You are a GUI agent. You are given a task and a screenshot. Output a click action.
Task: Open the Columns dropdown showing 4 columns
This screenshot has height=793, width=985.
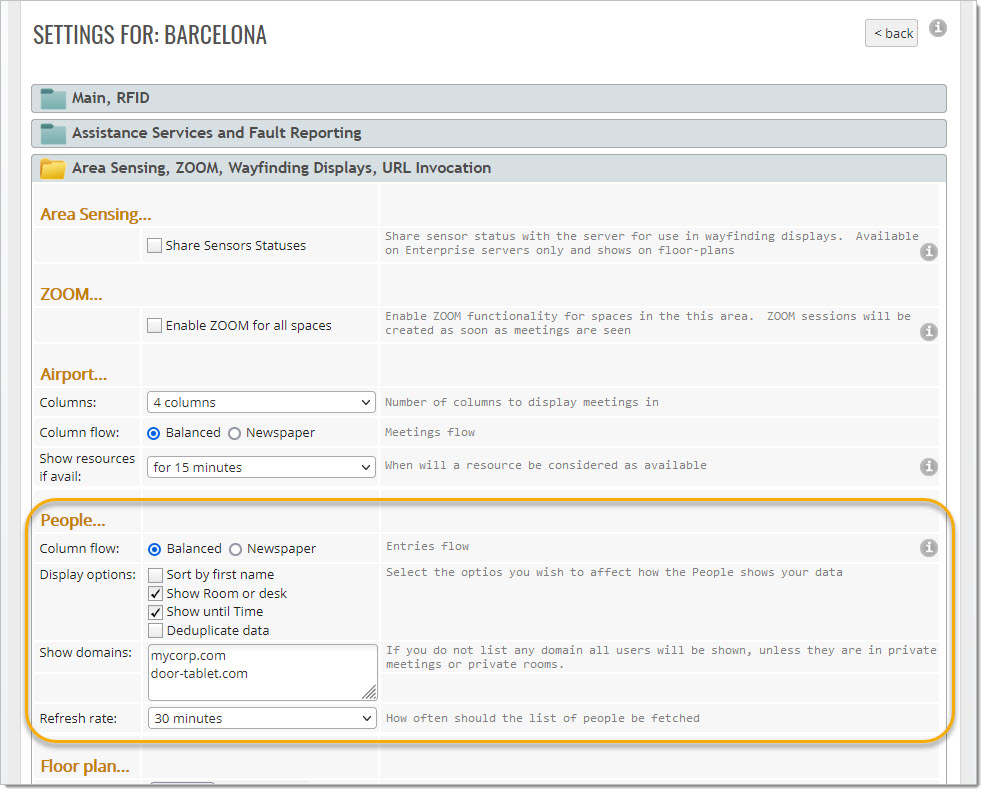261,402
